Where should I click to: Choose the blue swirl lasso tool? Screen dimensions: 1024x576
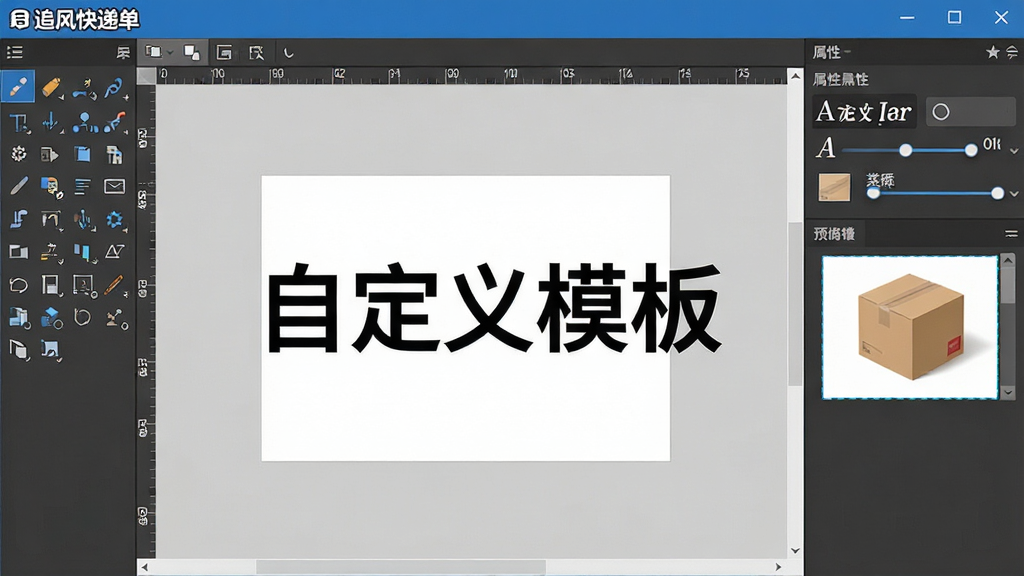click(x=114, y=88)
